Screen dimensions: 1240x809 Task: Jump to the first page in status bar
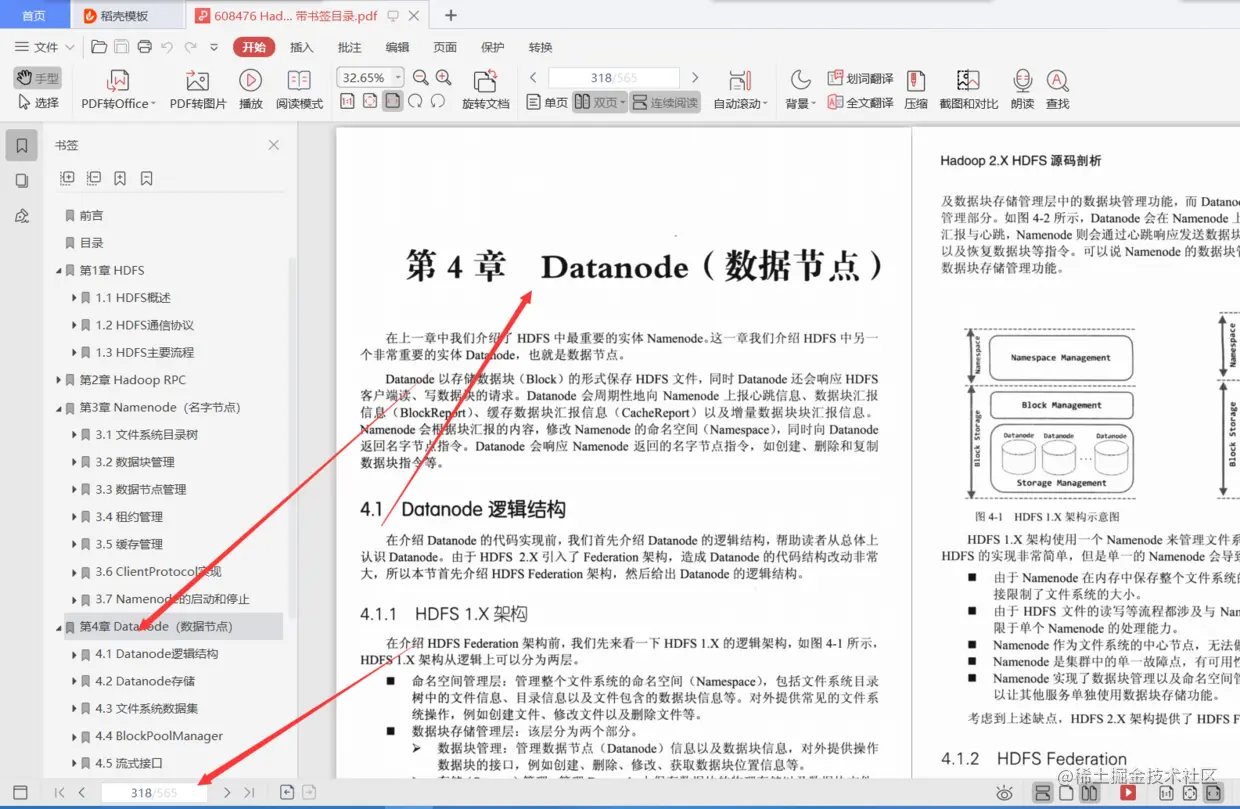pos(59,792)
